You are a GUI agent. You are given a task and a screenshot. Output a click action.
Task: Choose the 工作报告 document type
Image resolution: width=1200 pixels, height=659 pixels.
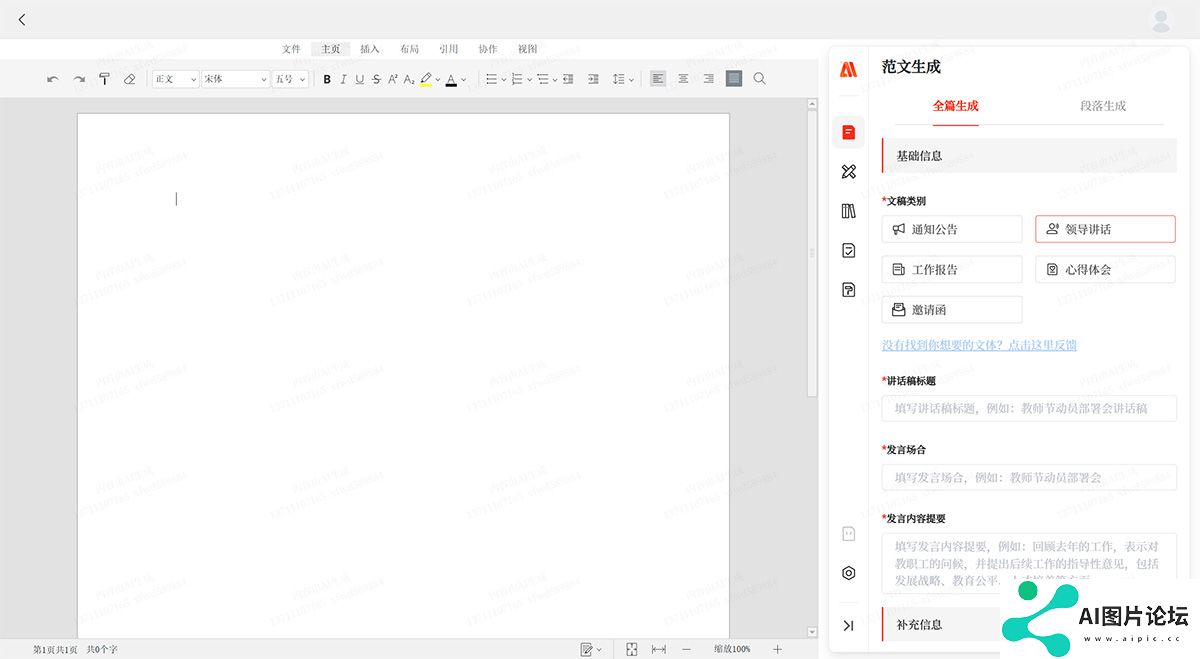[952, 269]
